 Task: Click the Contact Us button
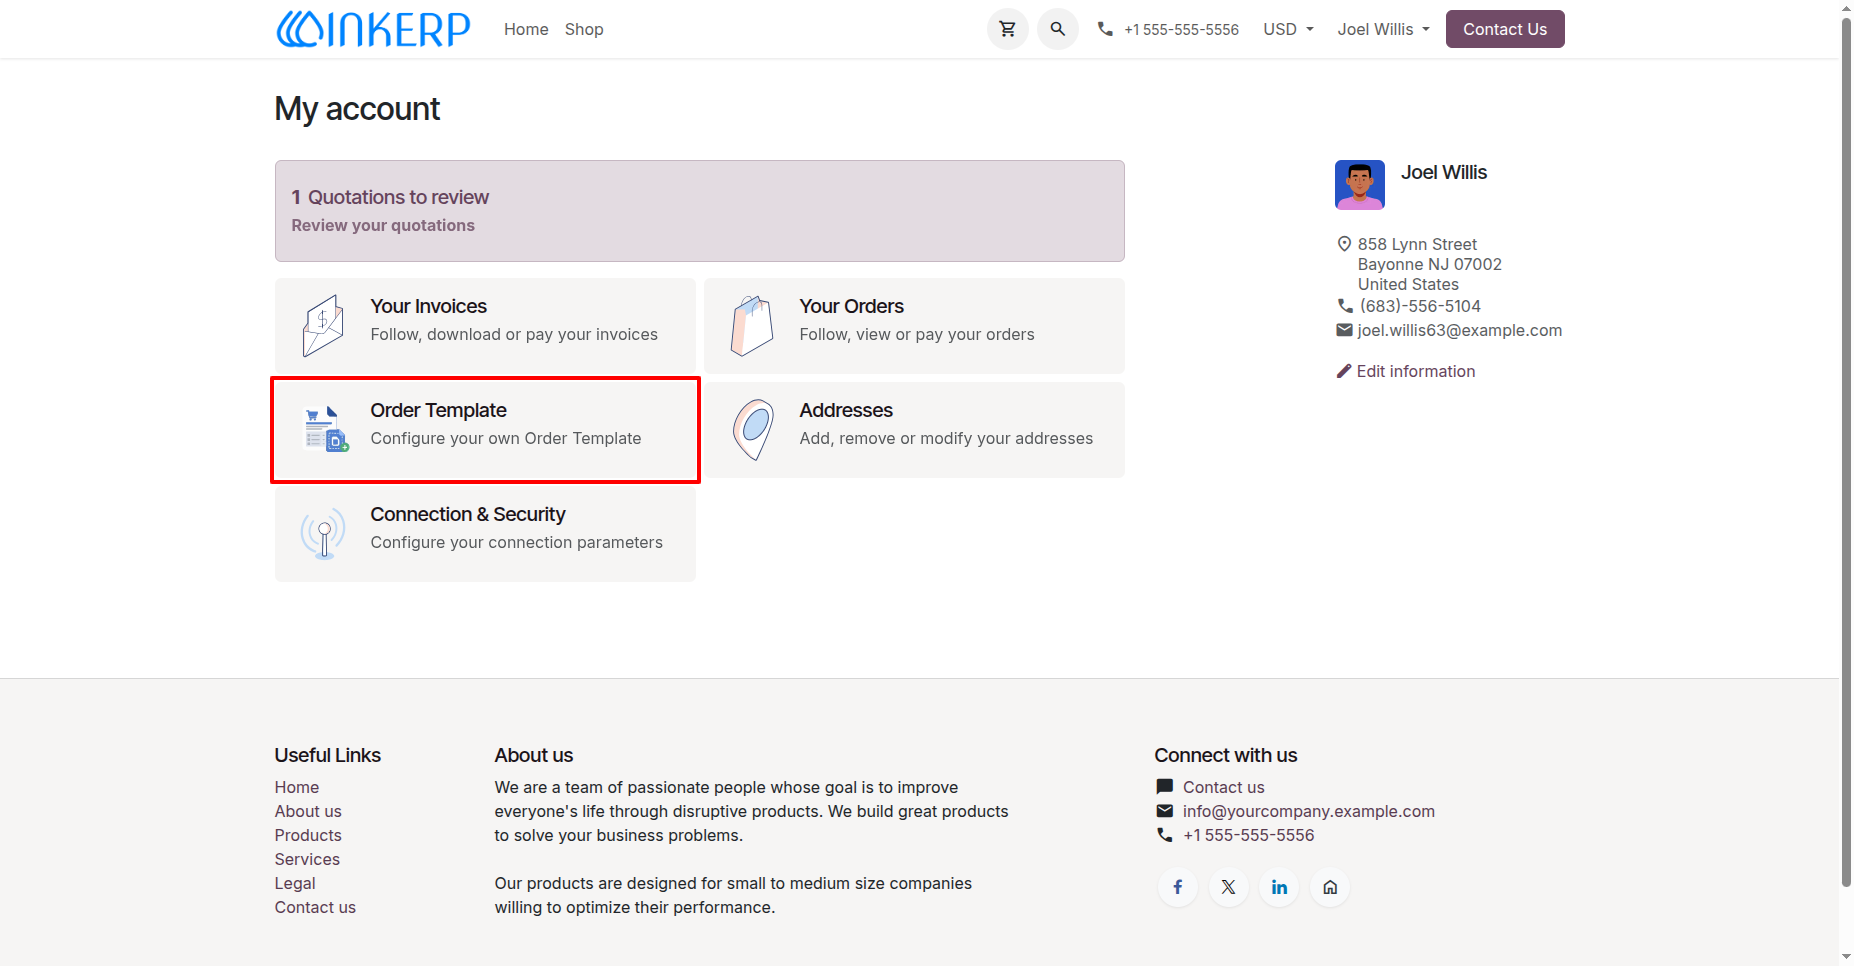point(1505,29)
